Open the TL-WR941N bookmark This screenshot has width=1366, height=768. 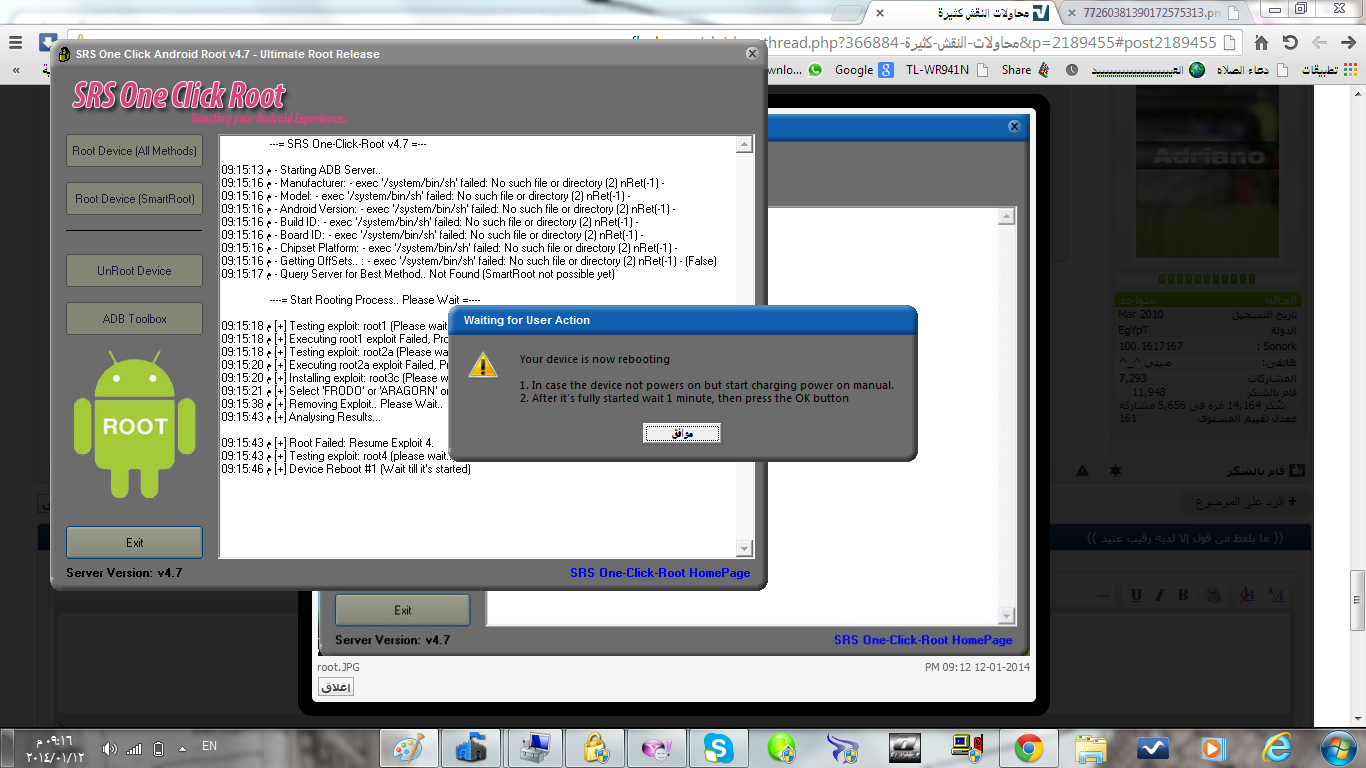[x=947, y=70]
